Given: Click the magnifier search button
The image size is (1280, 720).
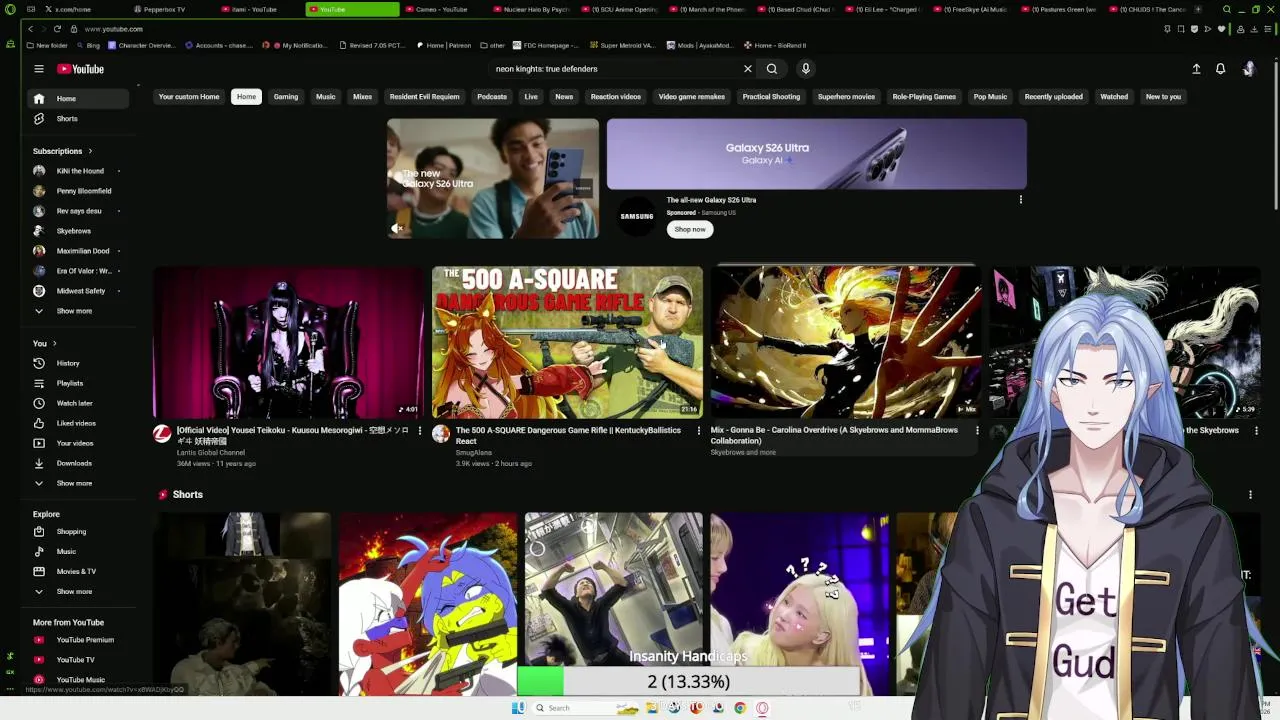Looking at the screenshot, I should point(772,69).
